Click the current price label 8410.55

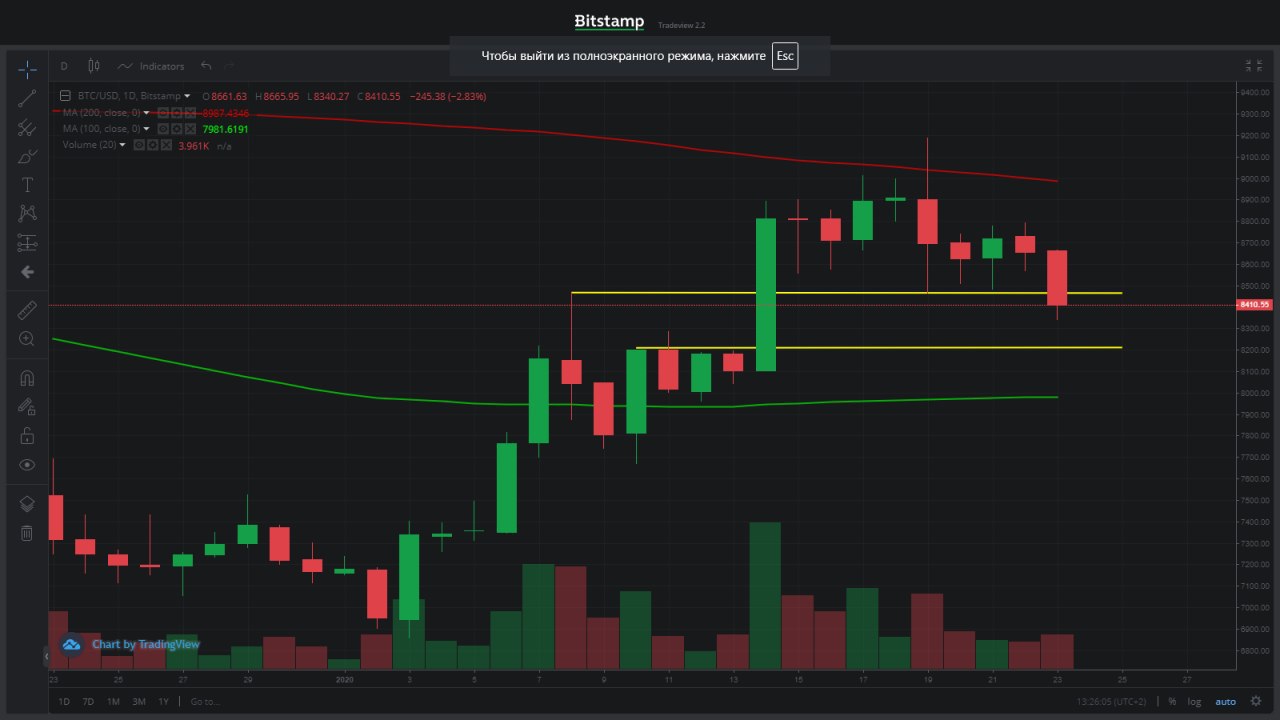pyautogui.click(x=1254, y=304)
